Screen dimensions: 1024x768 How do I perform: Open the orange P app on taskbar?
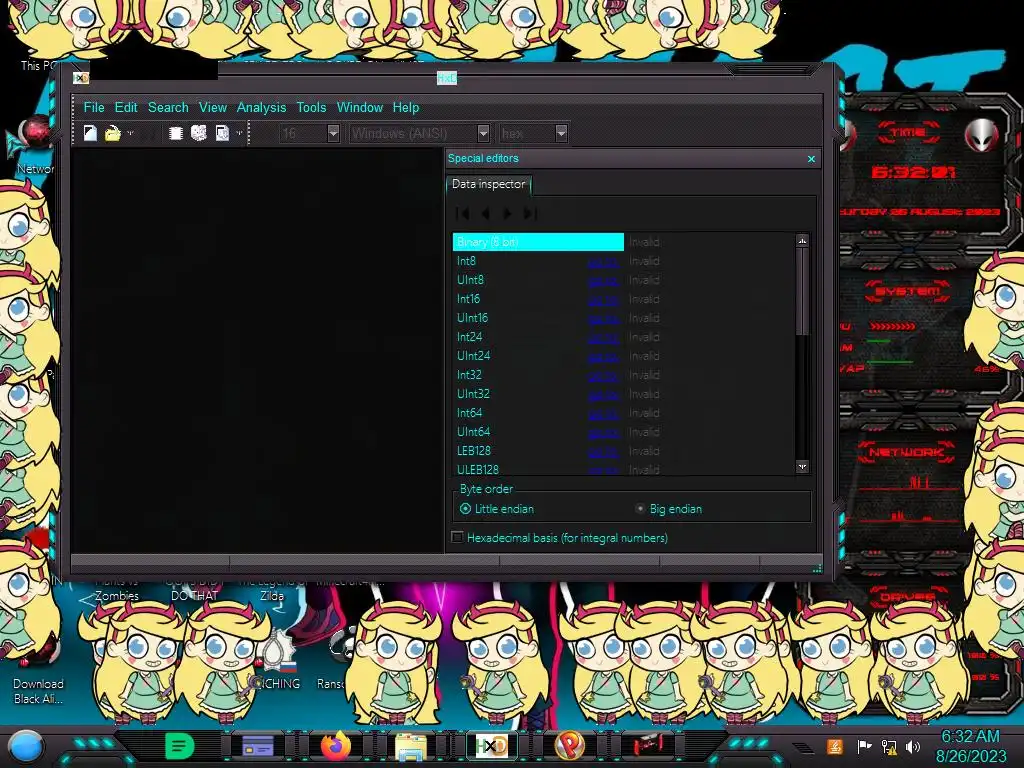point(569,746)
